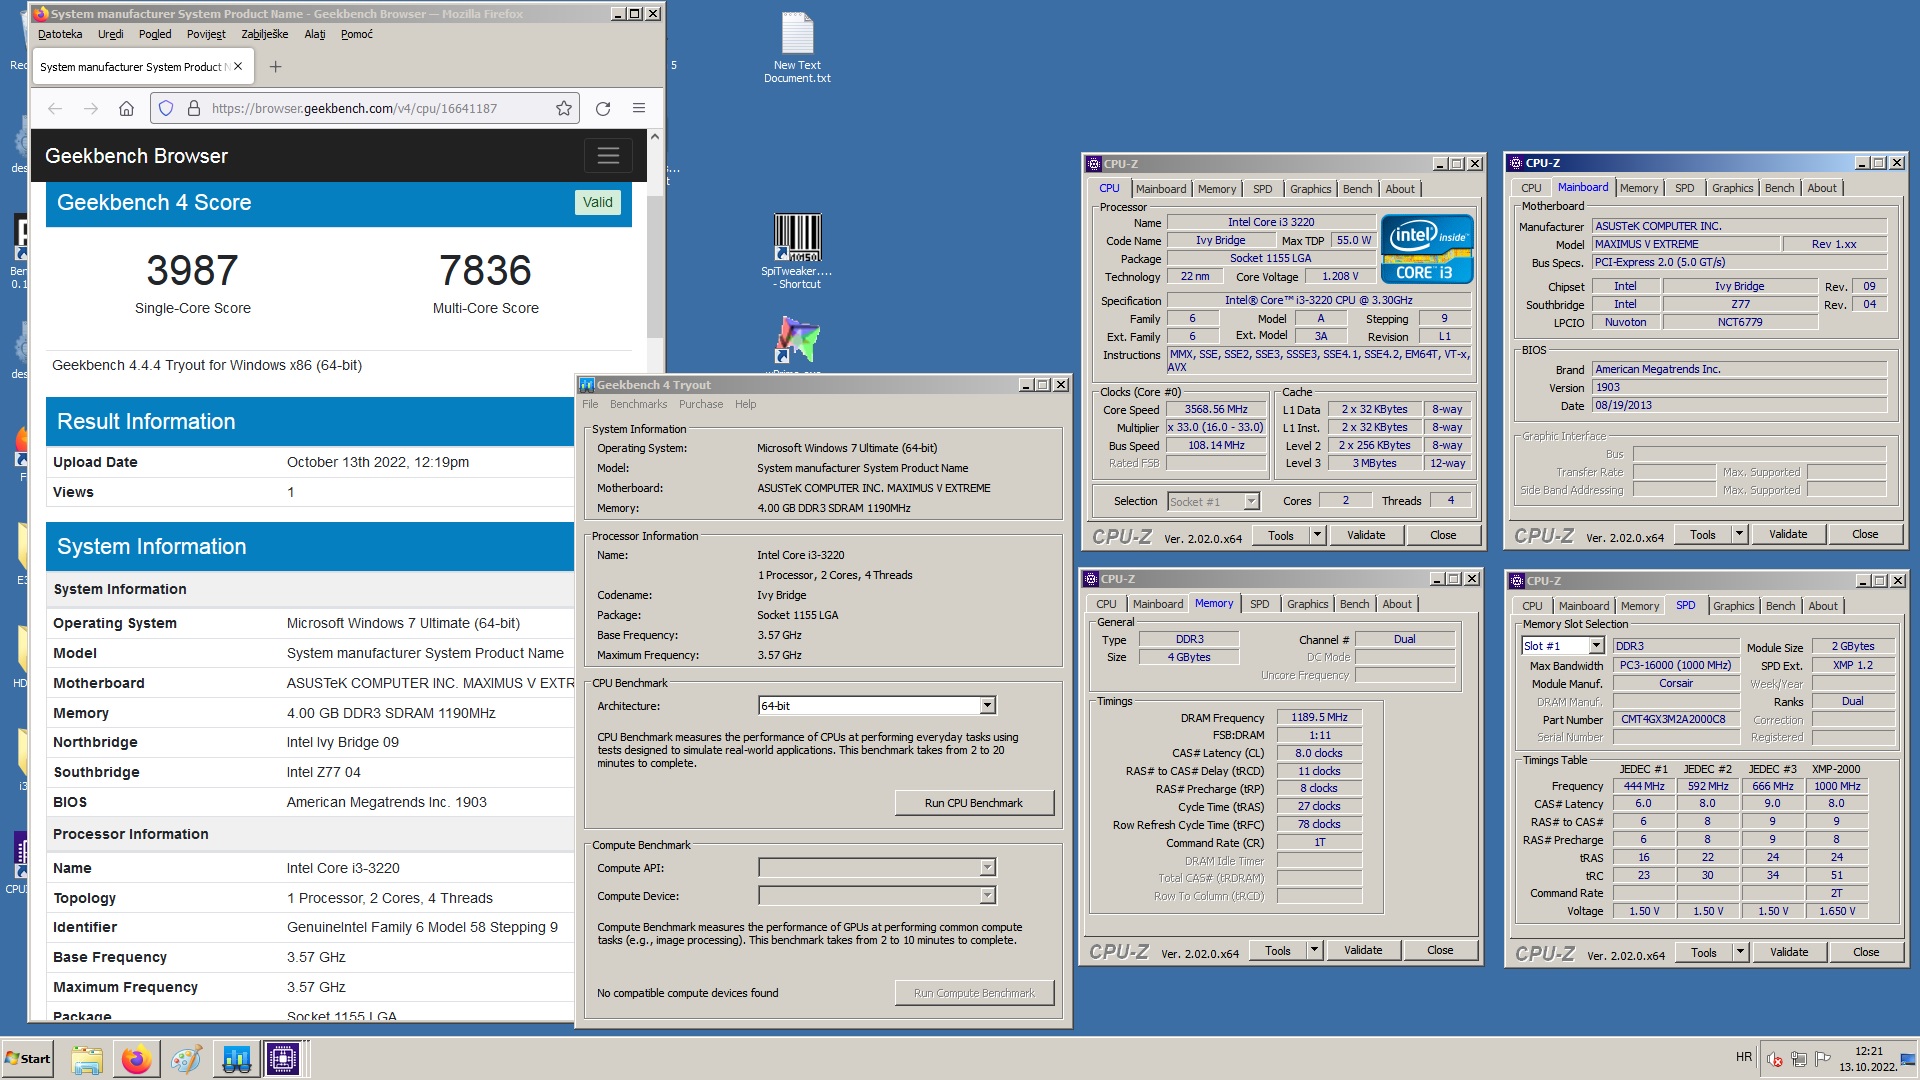Select the 3987 single-core score

tap(192, 270)
